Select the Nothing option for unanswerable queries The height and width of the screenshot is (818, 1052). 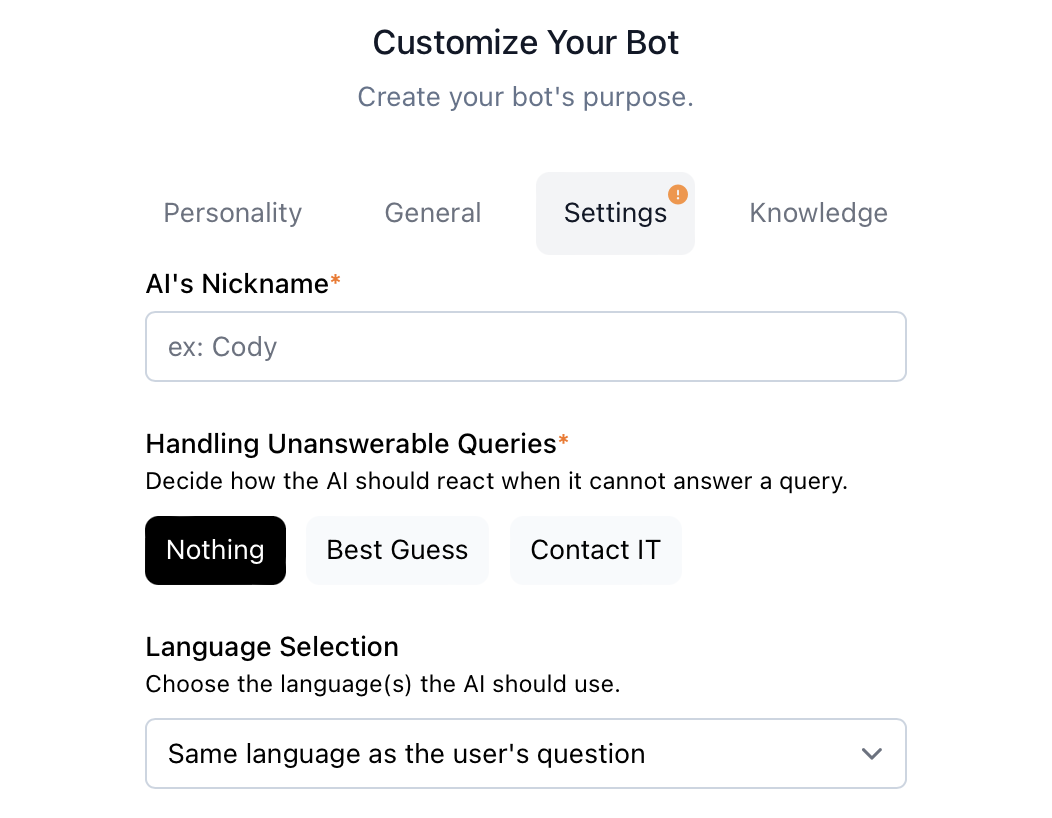215,550
